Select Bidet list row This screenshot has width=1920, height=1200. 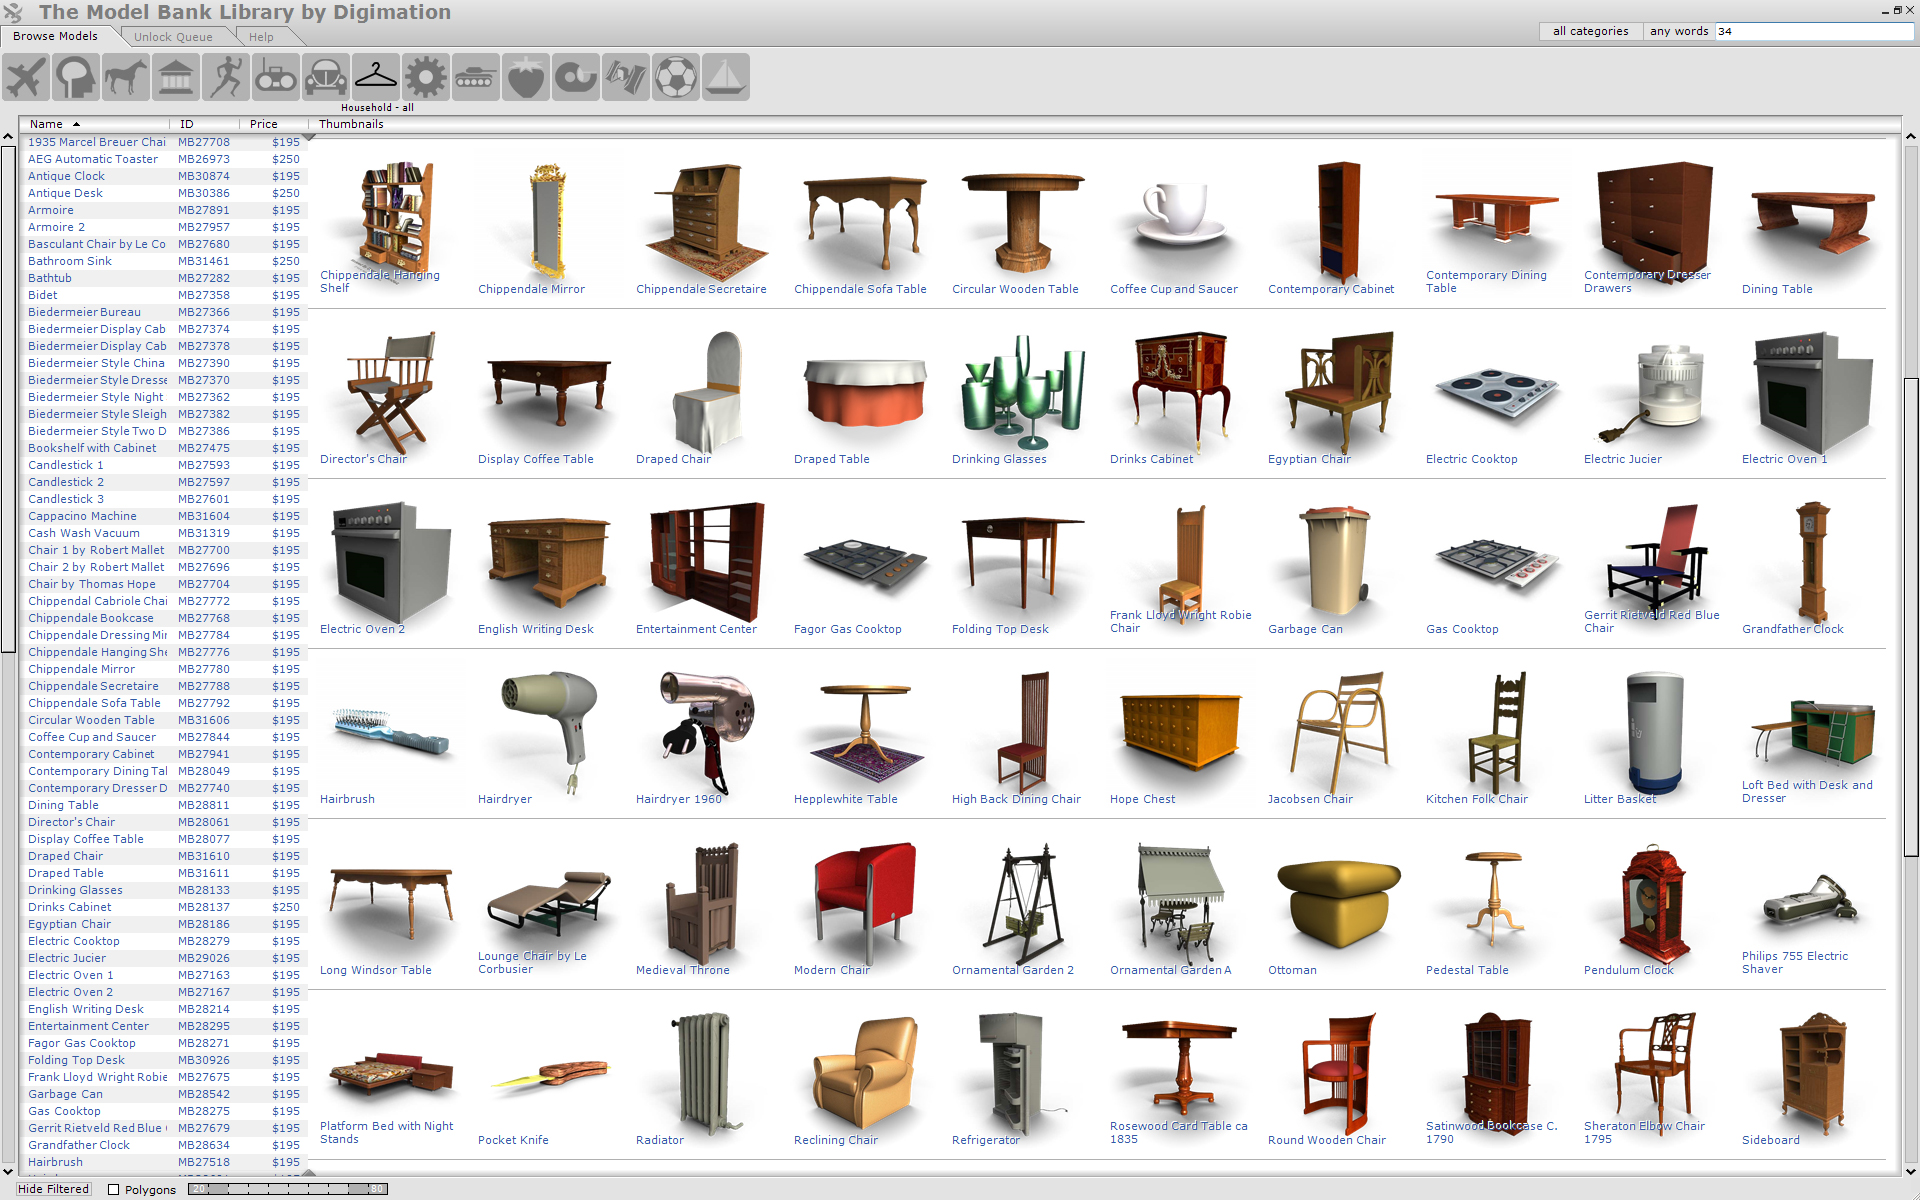(x=163, y=295)
